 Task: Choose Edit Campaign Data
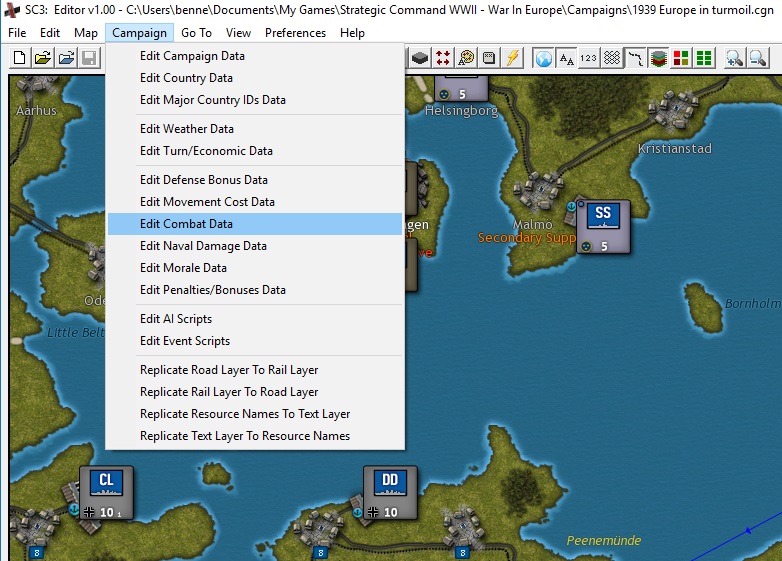click(255, 56)
